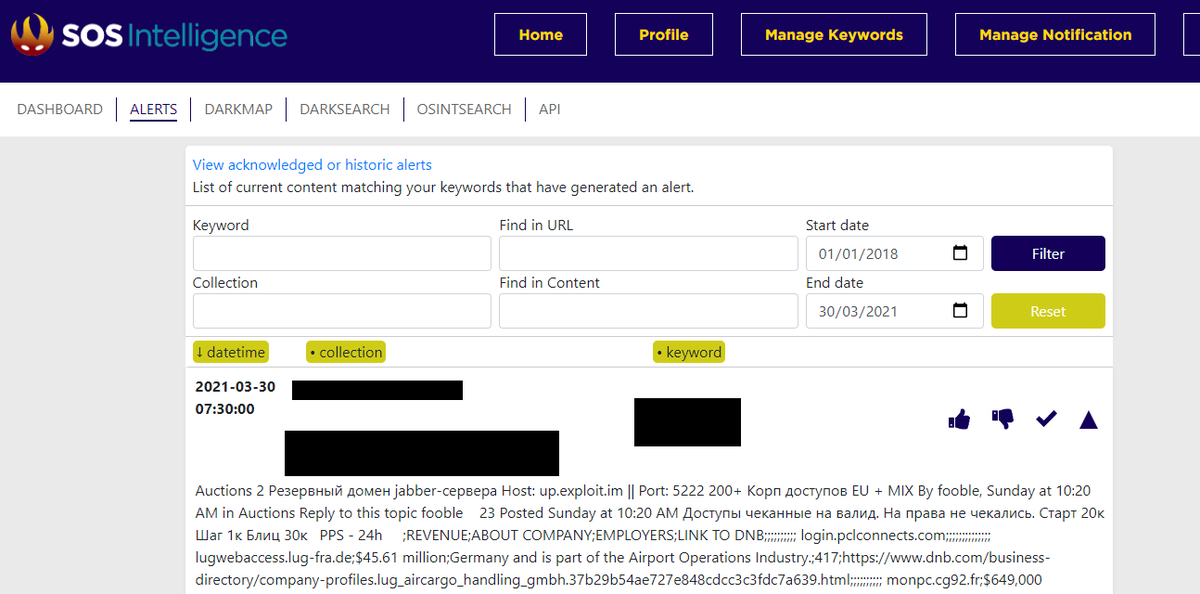Sort alerts by keyword
This screenshot has width=1200, height=594.
click(x=689, y=352)
